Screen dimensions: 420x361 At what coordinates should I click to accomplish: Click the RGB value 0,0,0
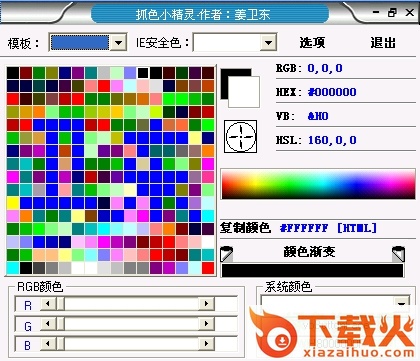point(325,68)
